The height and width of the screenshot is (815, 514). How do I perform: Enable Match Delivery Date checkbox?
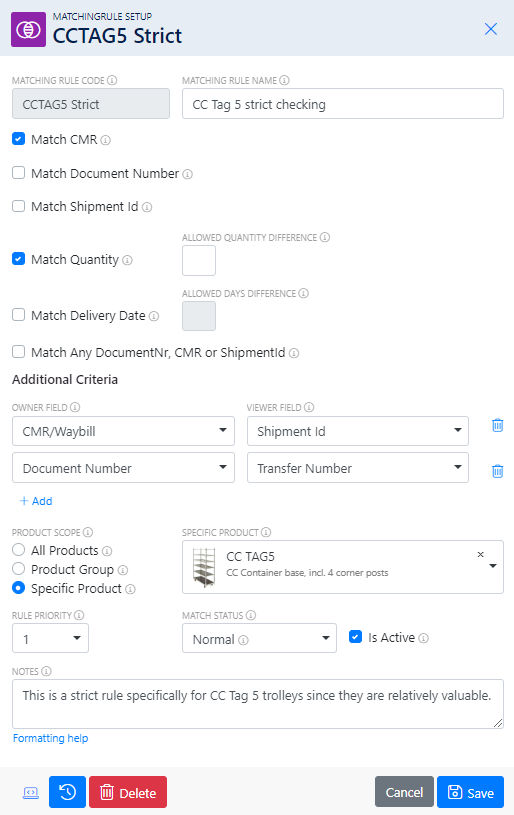click(x=19, y=315)
